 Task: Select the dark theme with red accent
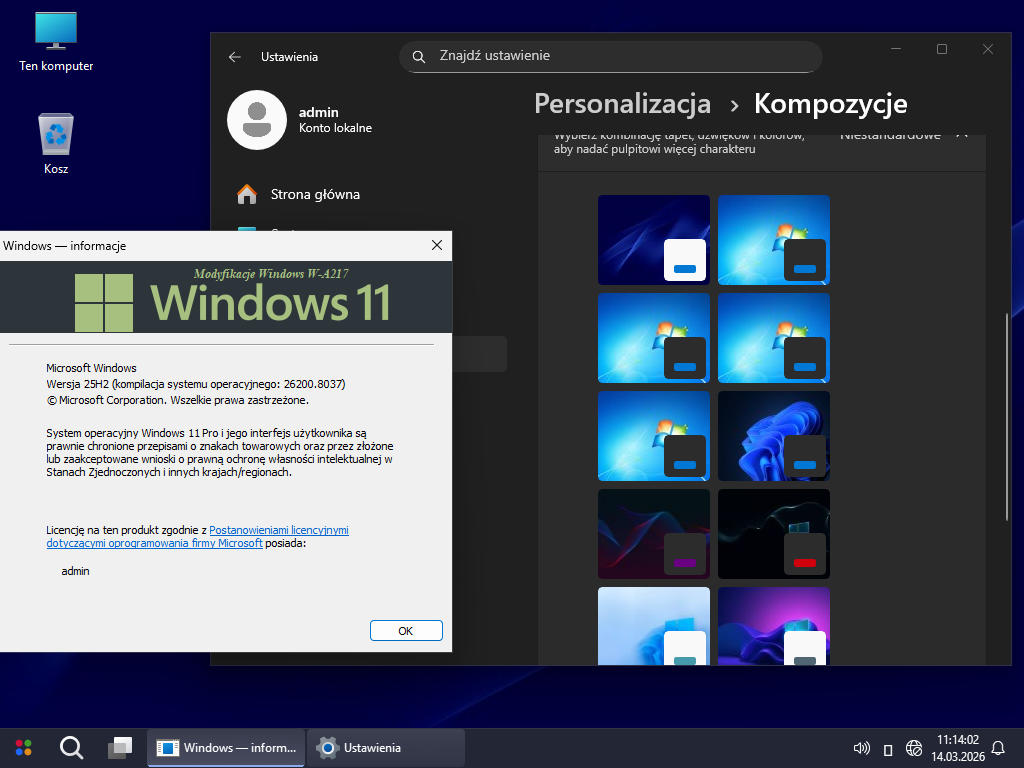pos(773,534)
